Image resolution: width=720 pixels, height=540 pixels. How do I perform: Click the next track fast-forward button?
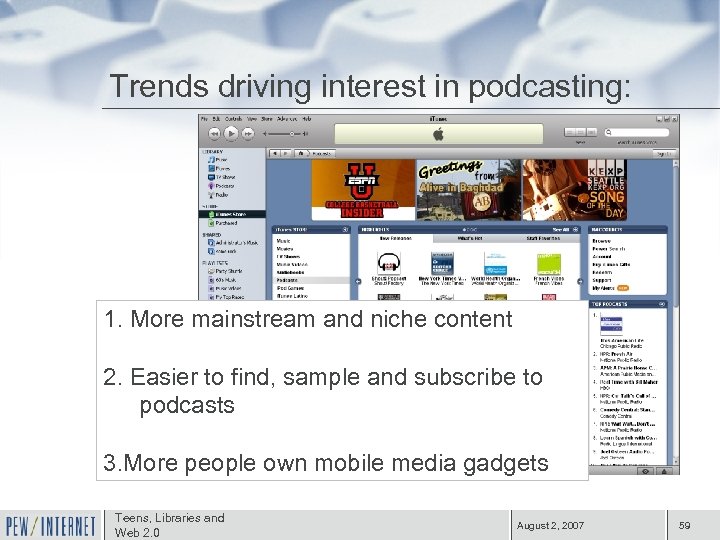pos(248,134)
